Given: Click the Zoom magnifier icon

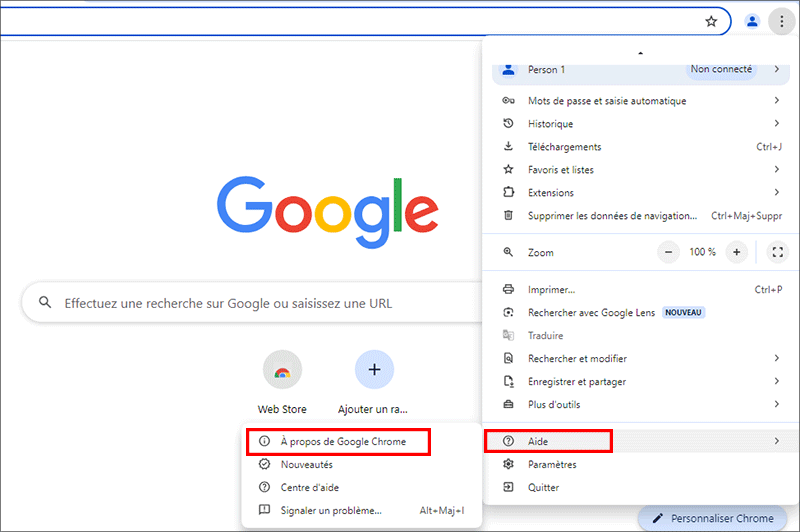Looking at the screenshot, I should pyautogui.click(x=508, y=252).
